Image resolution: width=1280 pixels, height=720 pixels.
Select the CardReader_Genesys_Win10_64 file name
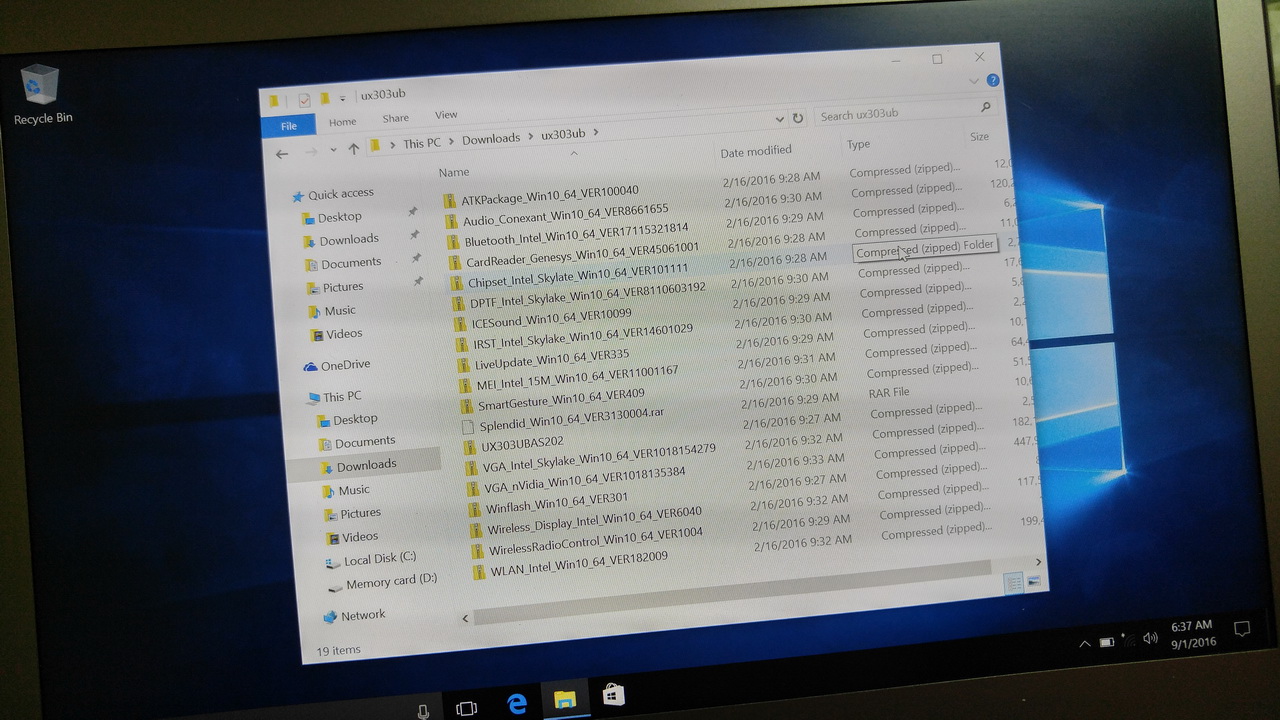583,254
